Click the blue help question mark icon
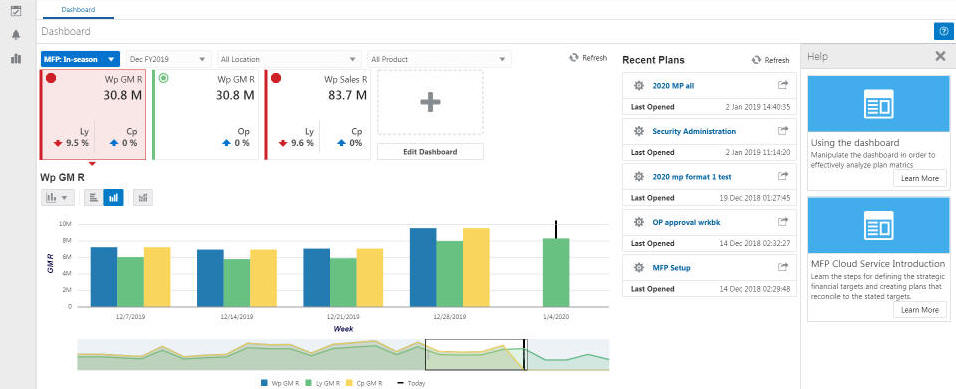 [943, 31]
